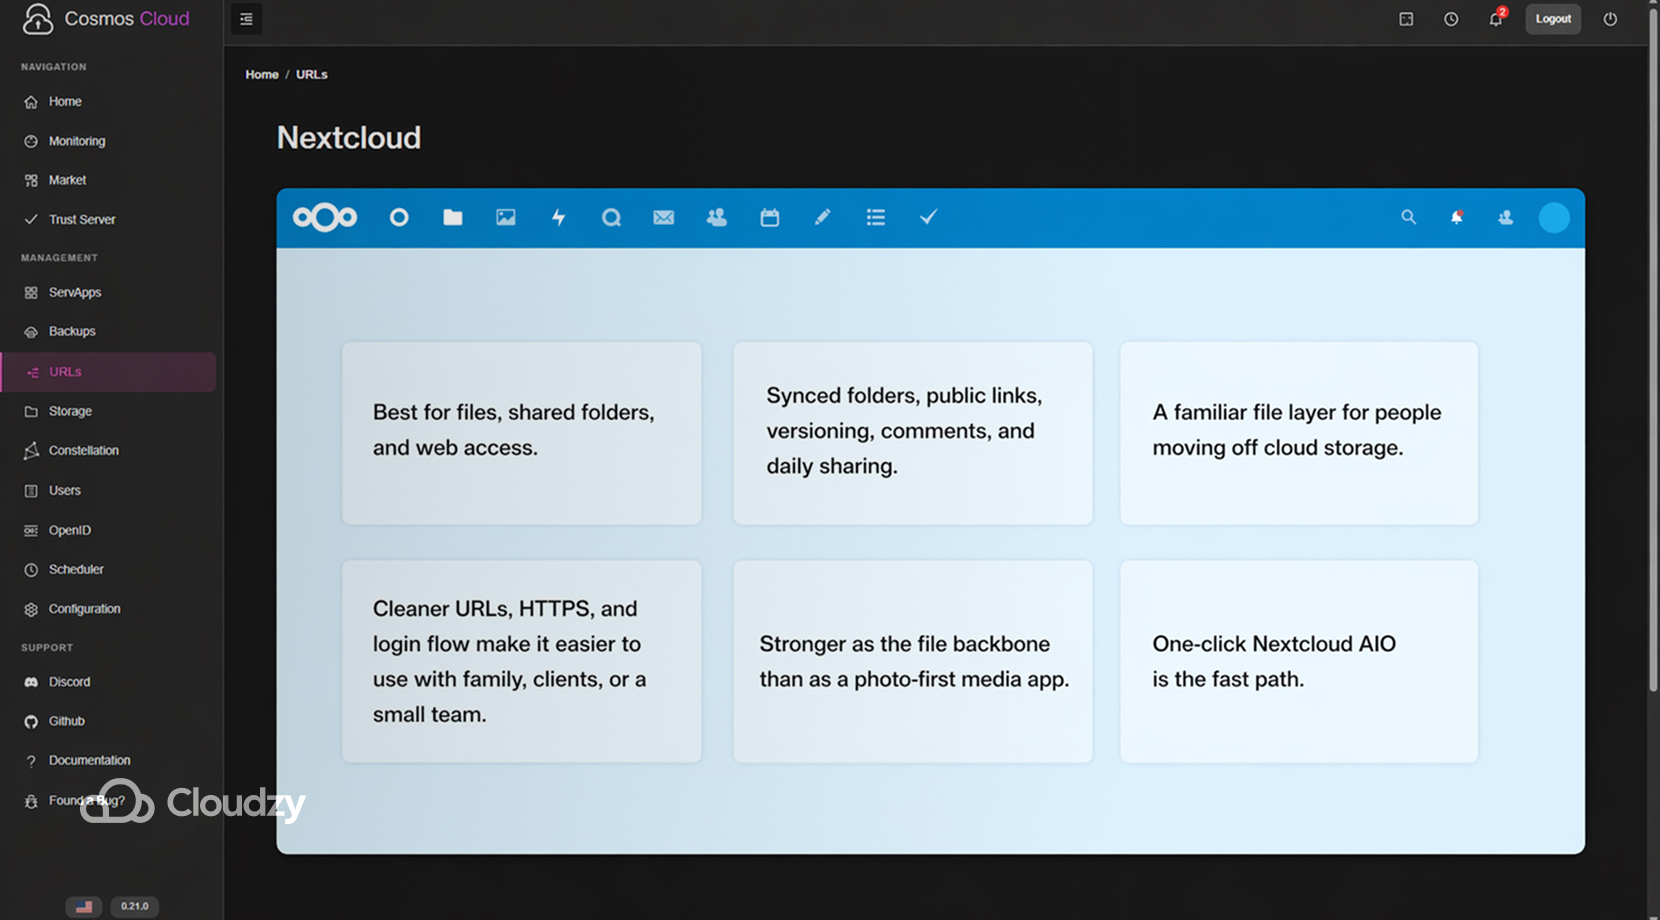Open the Dashboard circle icon

pos(399,217)
